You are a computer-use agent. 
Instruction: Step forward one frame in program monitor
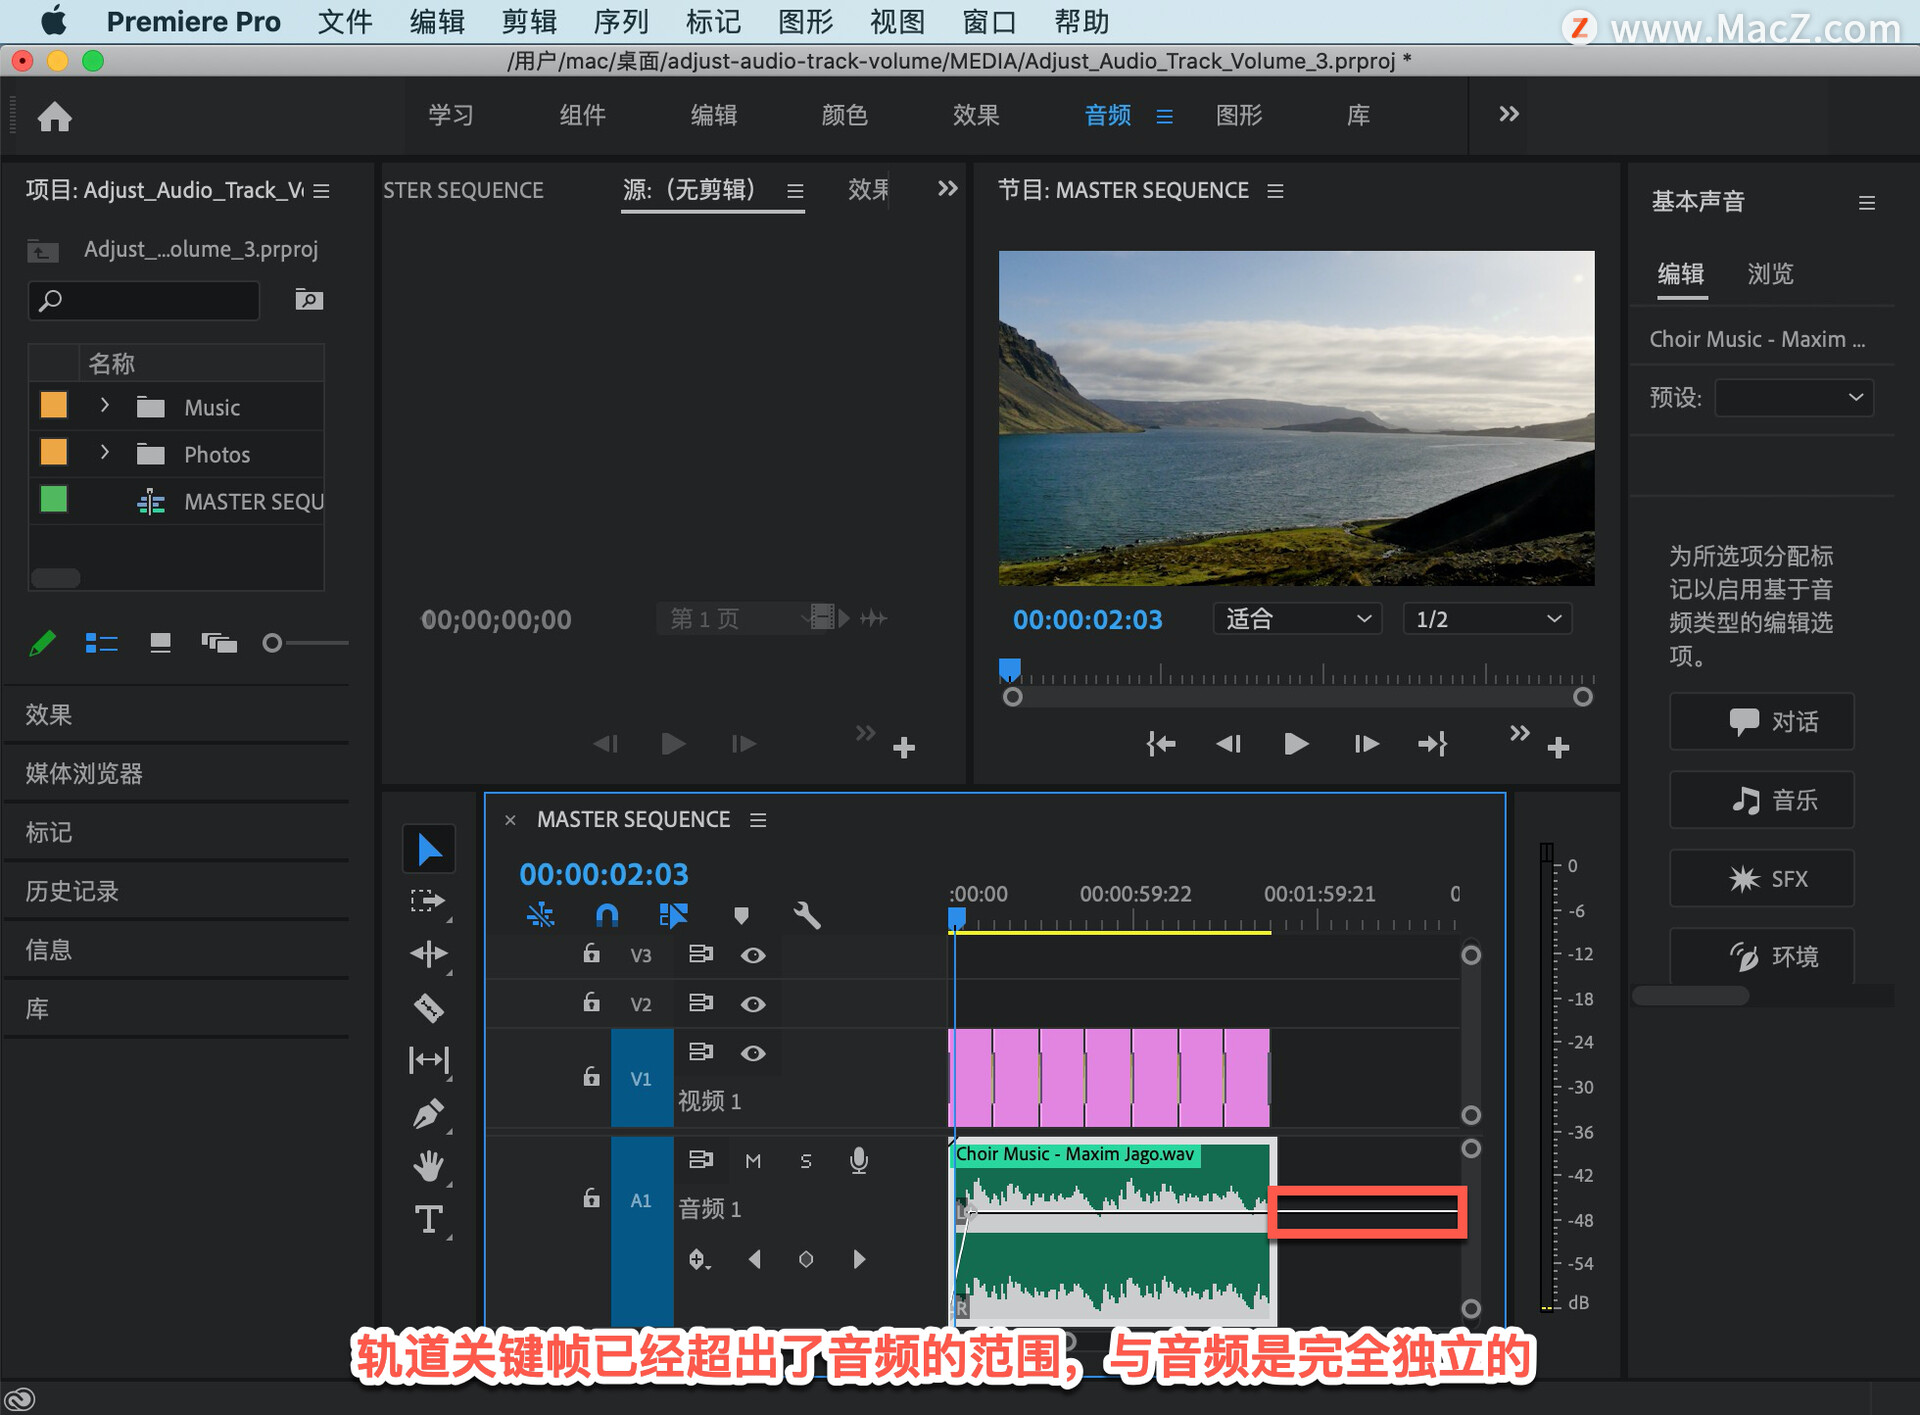point(1366,744)
